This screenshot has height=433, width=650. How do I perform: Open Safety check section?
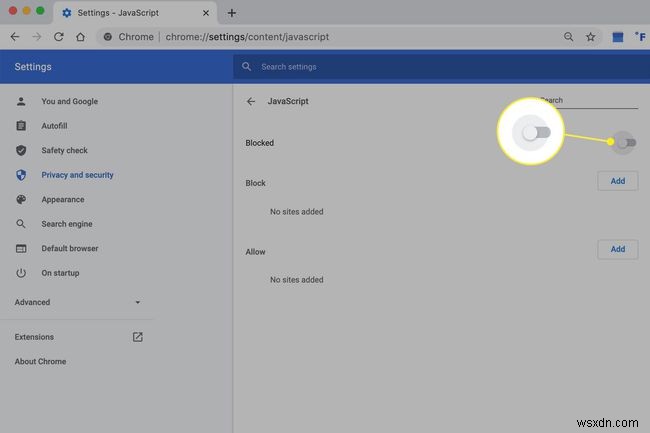[x=64, y=150]
